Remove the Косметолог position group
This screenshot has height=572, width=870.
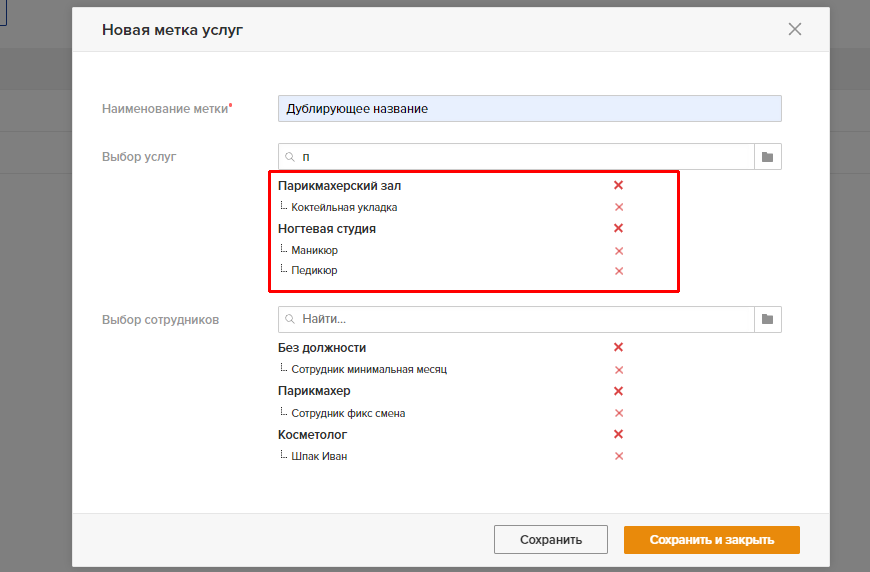click(618, 434)
